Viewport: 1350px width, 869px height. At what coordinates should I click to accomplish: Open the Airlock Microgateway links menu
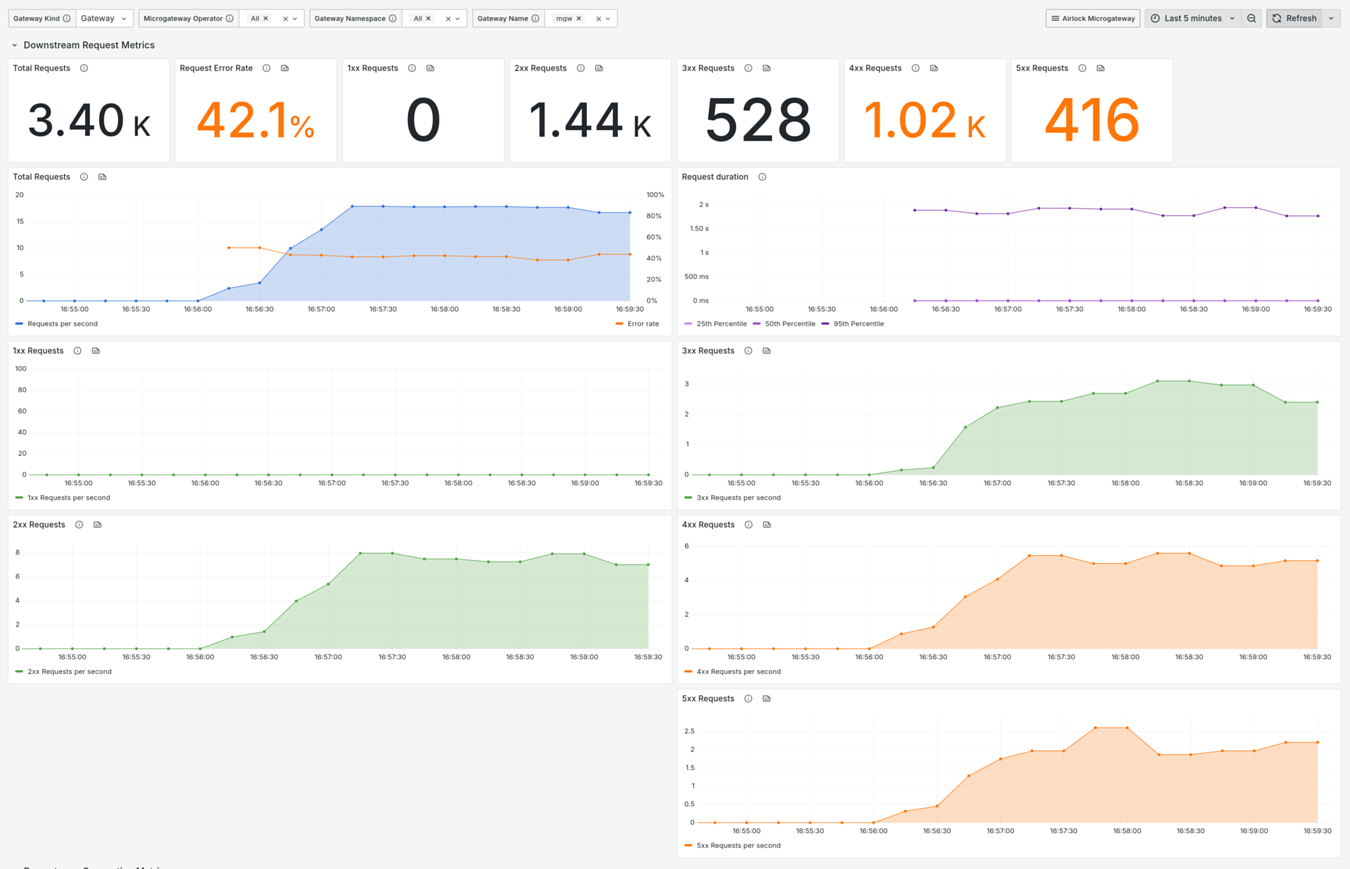coord(1093,18)
